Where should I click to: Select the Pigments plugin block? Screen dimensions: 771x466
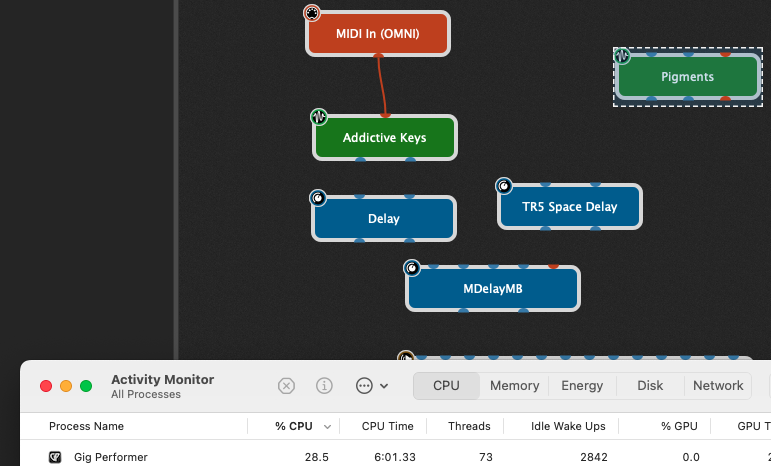687,77
